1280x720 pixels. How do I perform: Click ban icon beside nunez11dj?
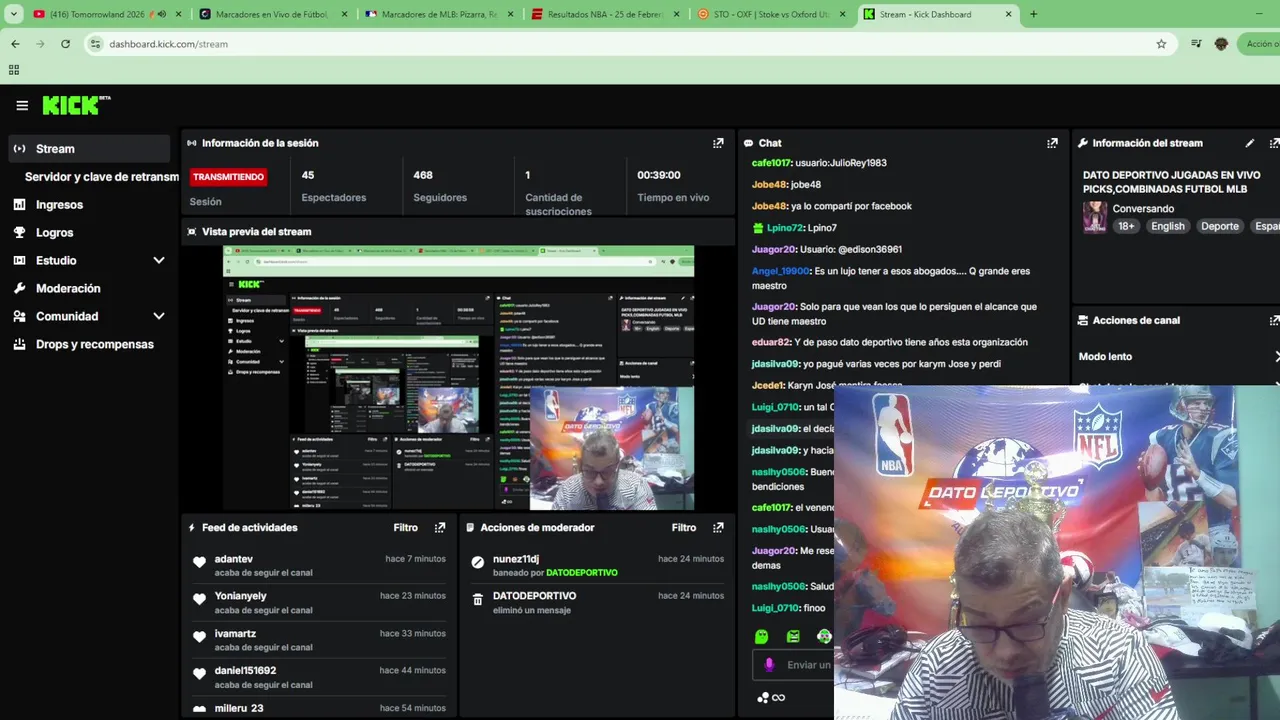pos(477,563)
